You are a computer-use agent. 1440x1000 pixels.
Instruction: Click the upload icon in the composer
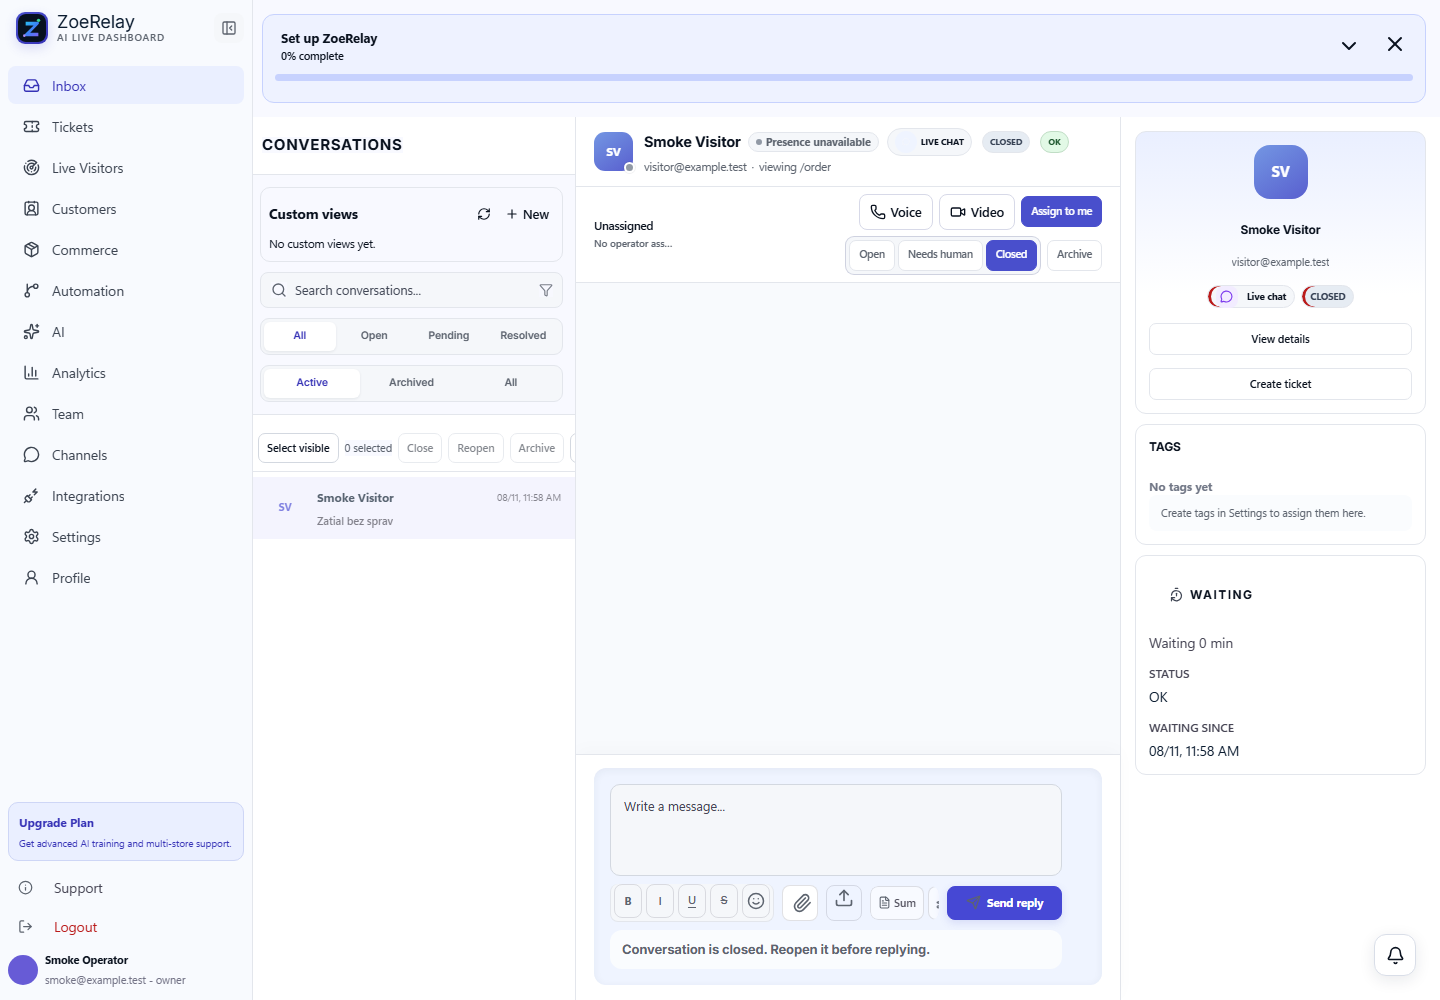(844, 901)
